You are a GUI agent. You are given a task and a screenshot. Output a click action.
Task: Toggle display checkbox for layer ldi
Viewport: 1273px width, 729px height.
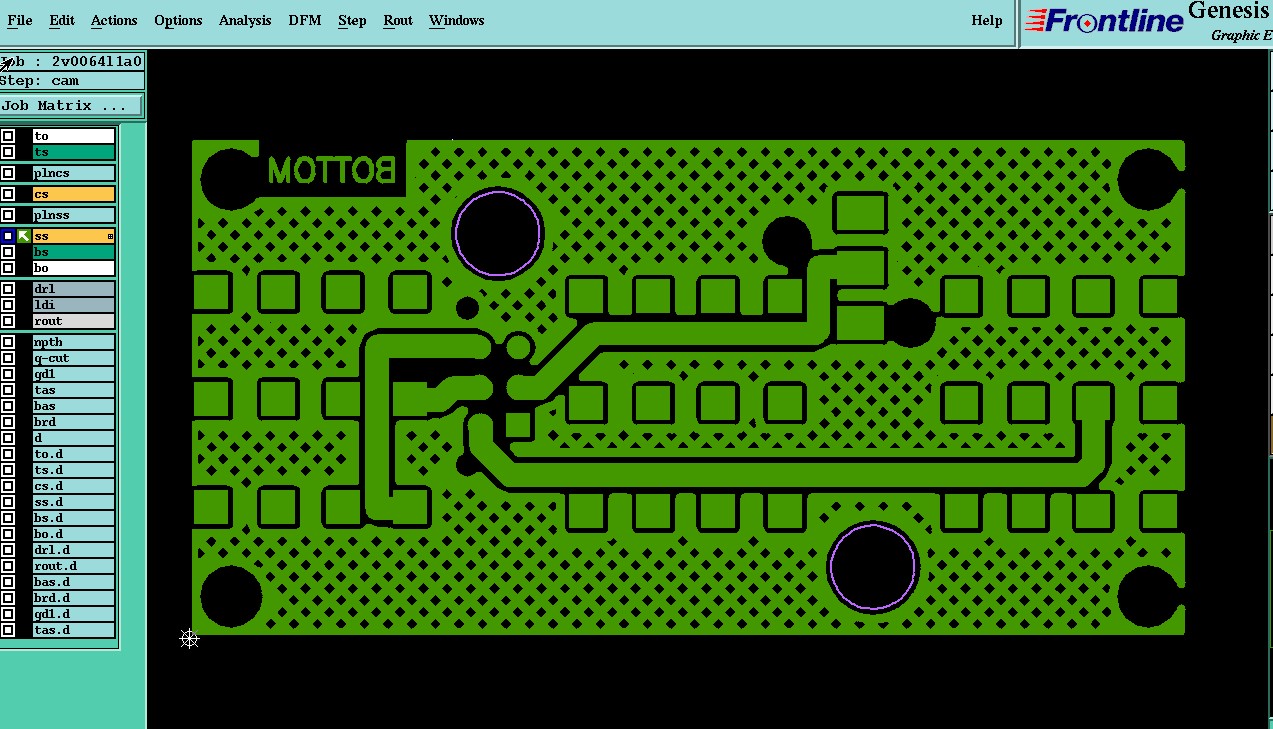click(8, 305)
